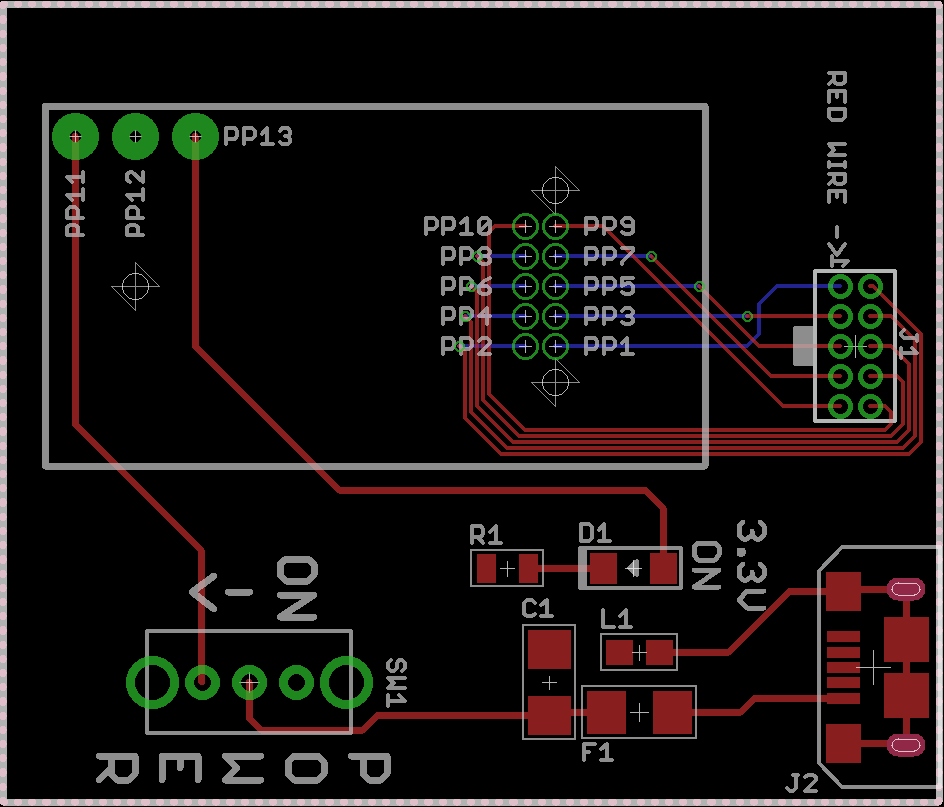Viewport: 944px width, 807px height.
Task: Select the pink oval pad on J2
Action: [x=906, y=589]
